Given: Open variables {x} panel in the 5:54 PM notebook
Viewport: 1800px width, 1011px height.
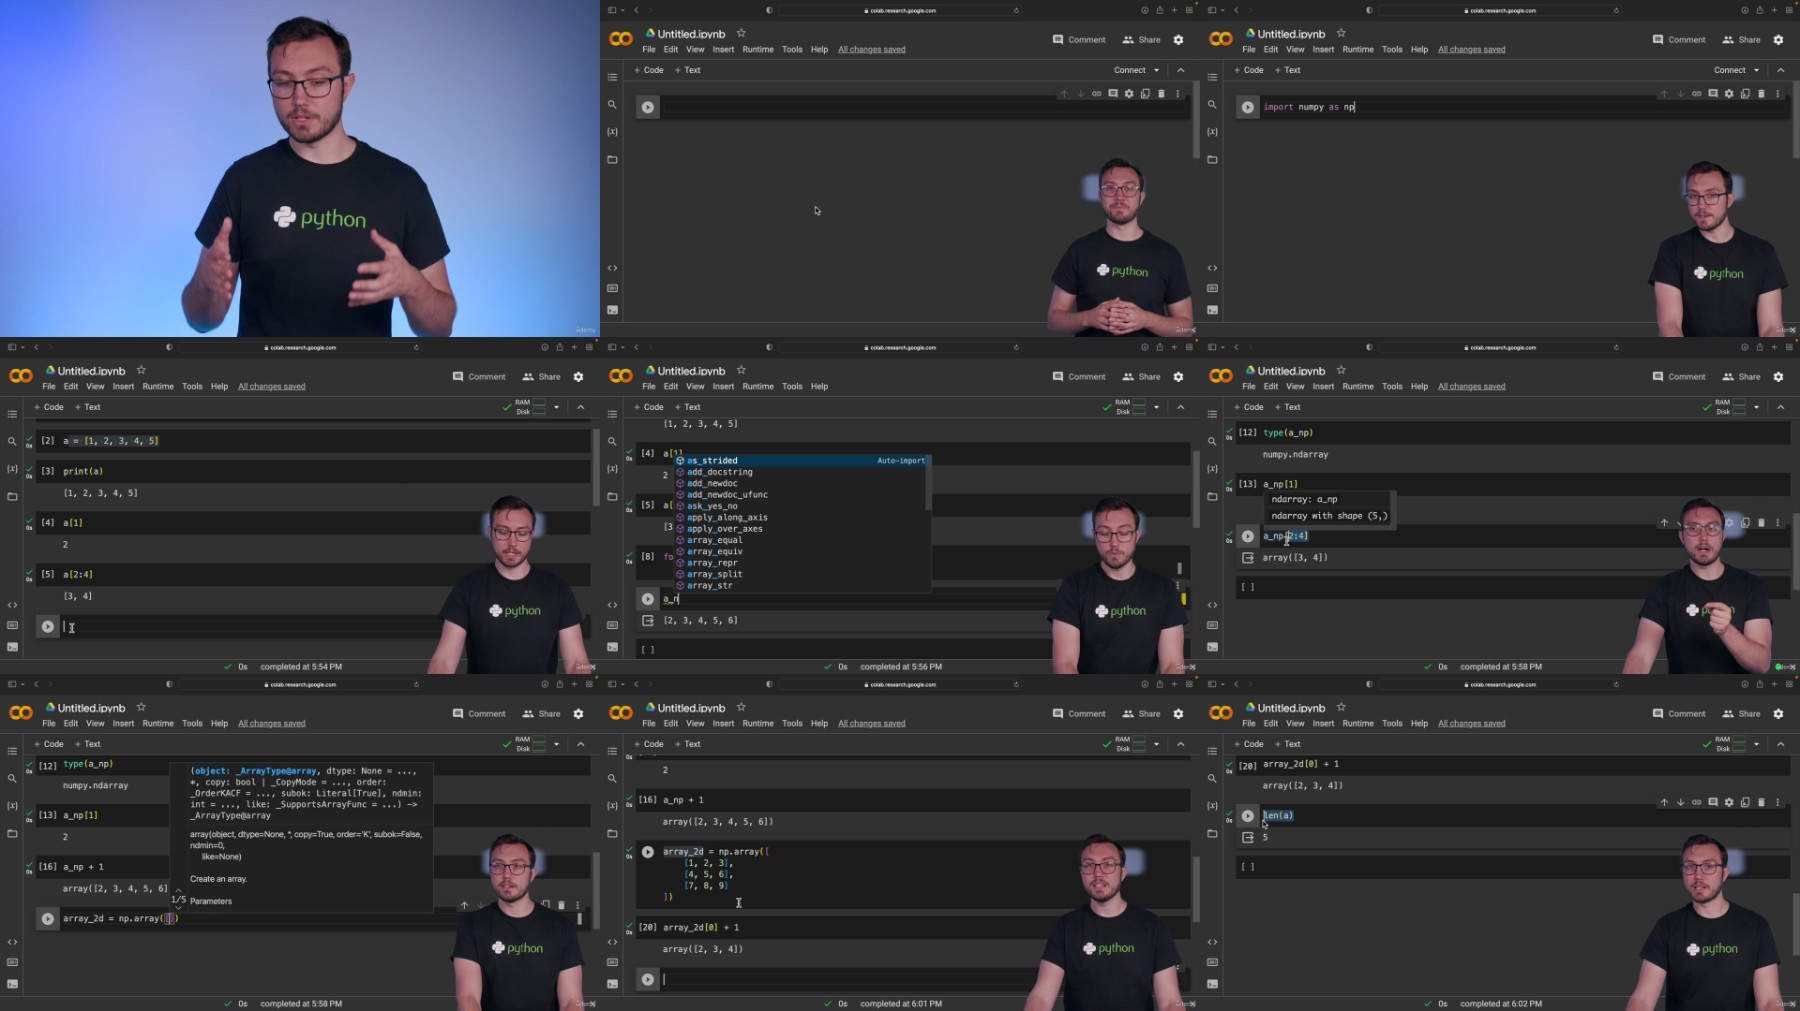Looking at the screenshot, I should point(12,469).
